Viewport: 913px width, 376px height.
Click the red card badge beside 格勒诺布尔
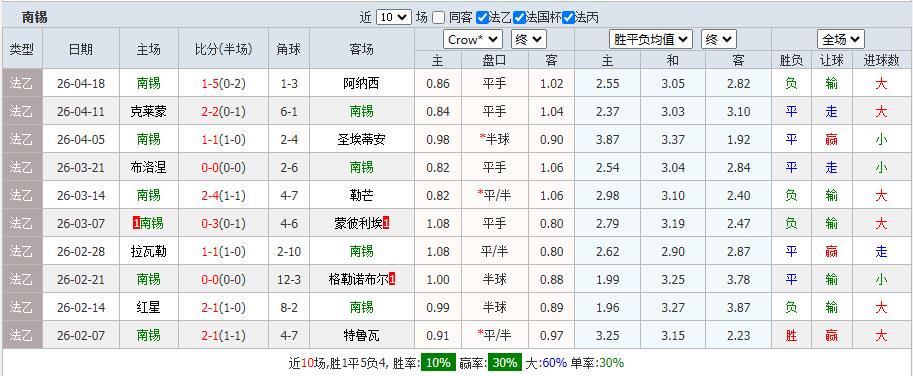point(392,279)
